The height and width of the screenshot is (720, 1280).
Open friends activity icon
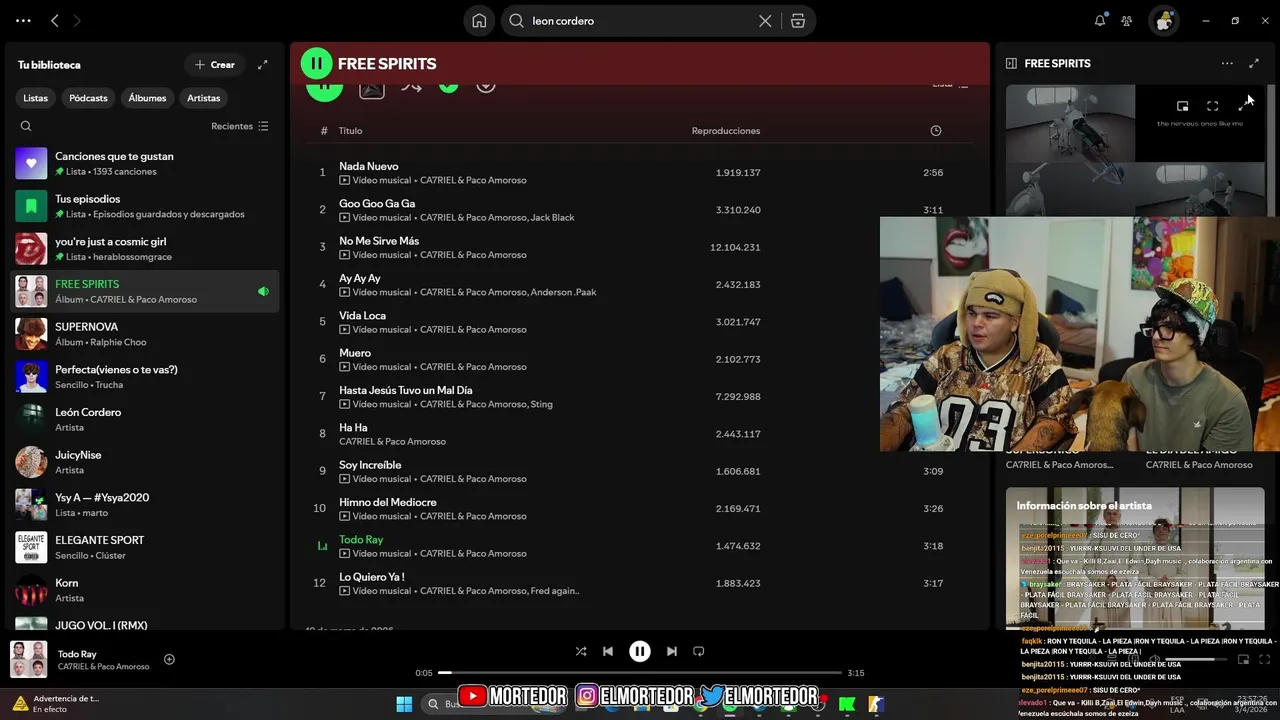click(1127, 20)
